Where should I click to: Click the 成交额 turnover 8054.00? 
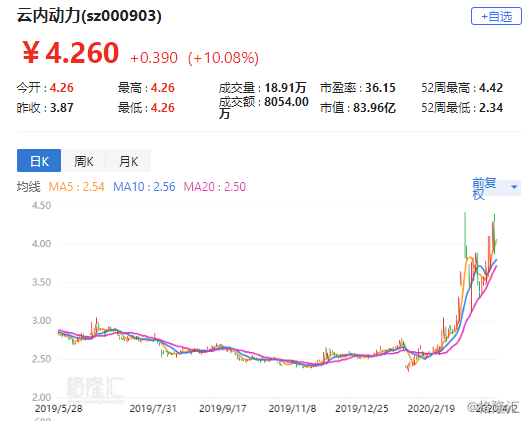pos(286,101)
